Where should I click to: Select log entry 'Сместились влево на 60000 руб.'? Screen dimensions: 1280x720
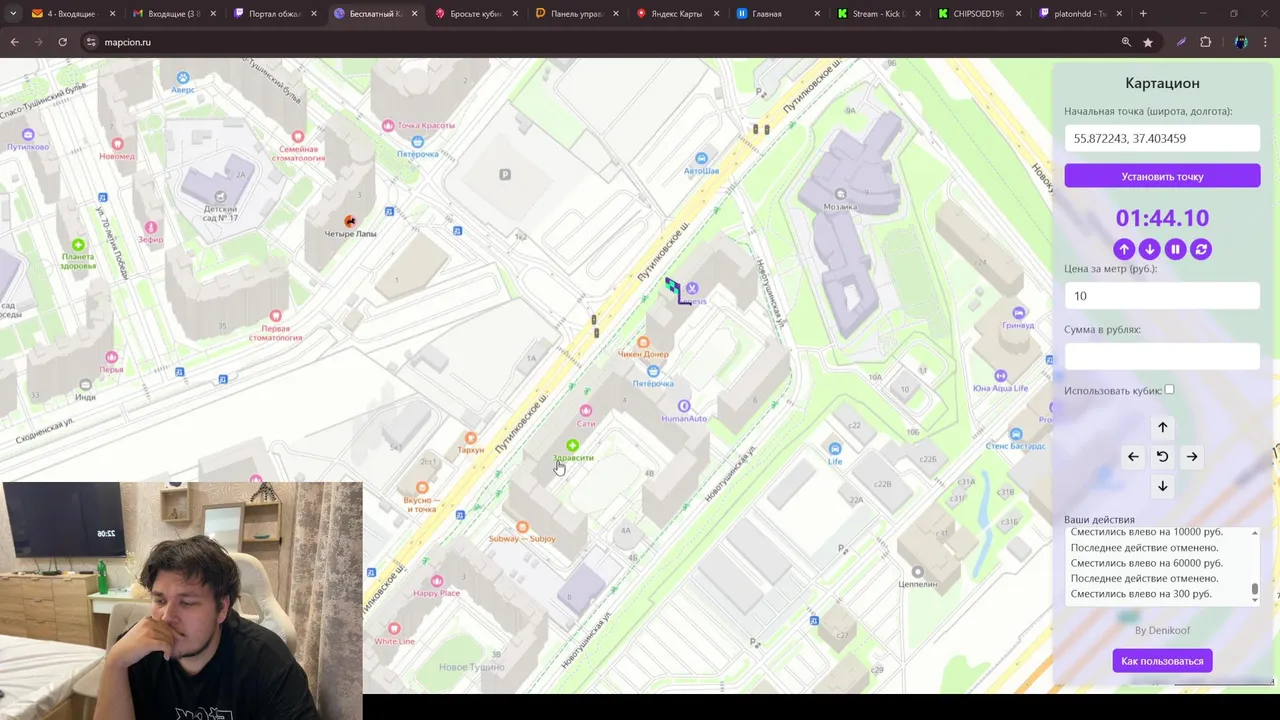pos(1147,563)
